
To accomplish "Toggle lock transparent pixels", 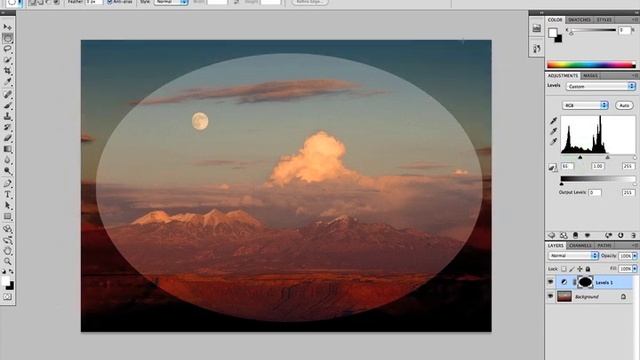I will [564, 269].
